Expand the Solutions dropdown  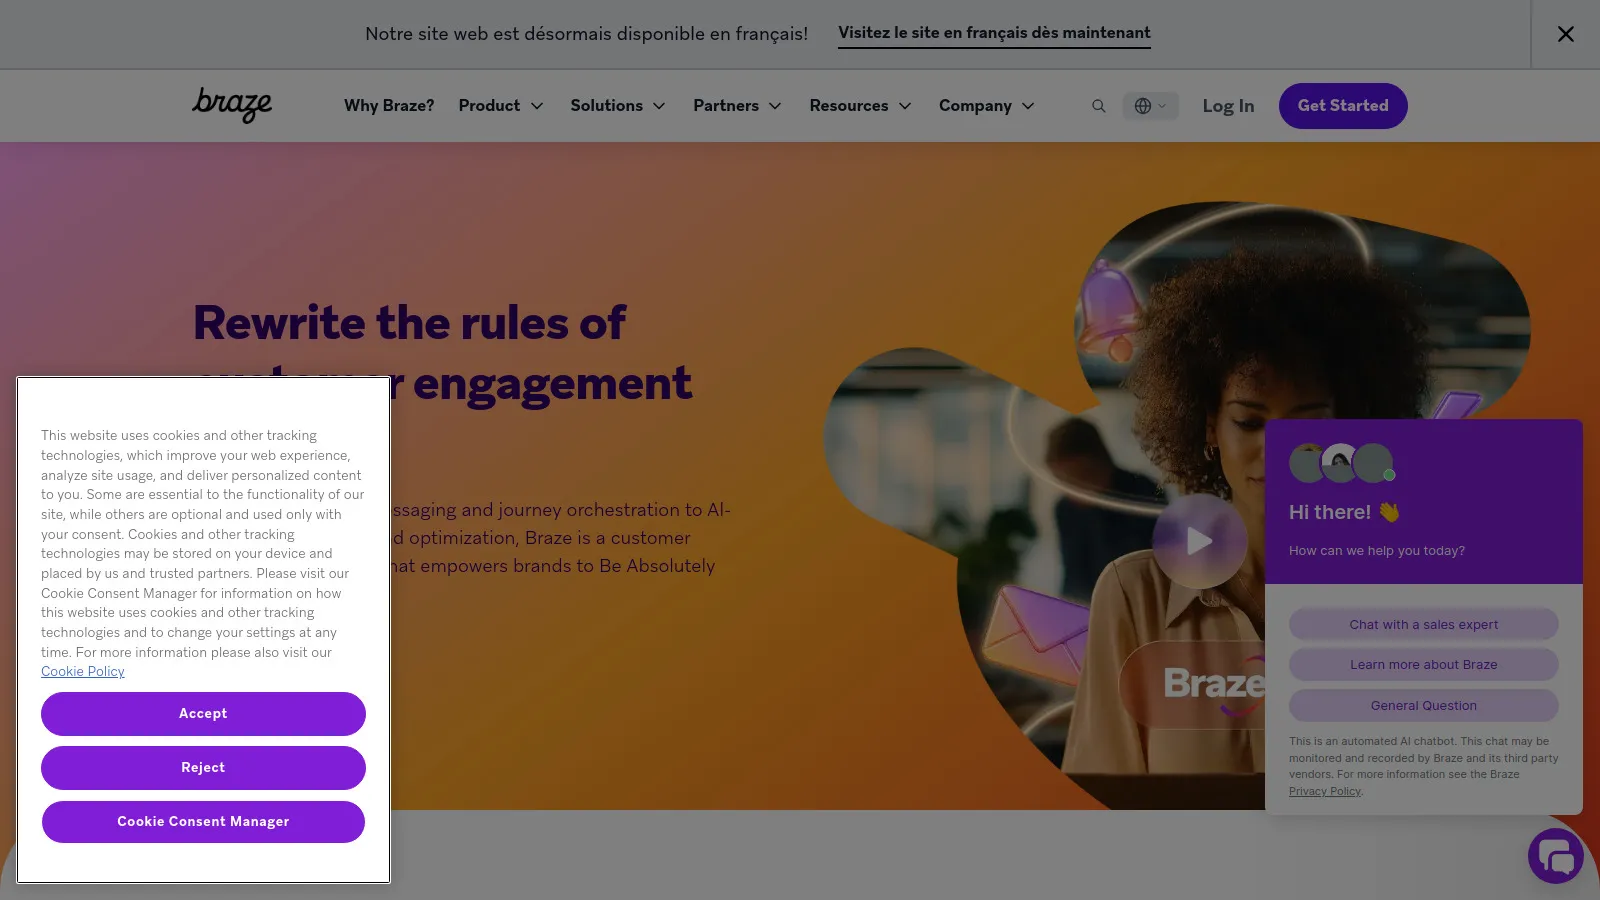tap(617, 105)
